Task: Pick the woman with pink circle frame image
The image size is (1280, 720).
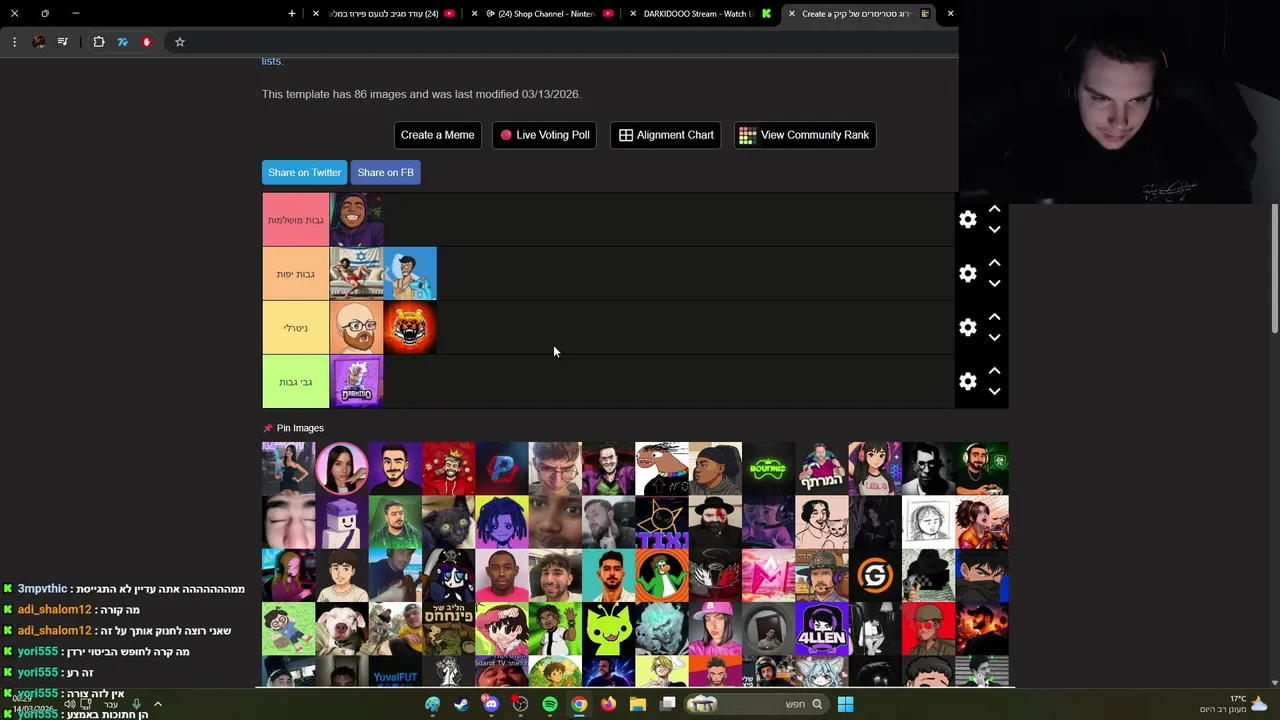Action: [342, 468]
